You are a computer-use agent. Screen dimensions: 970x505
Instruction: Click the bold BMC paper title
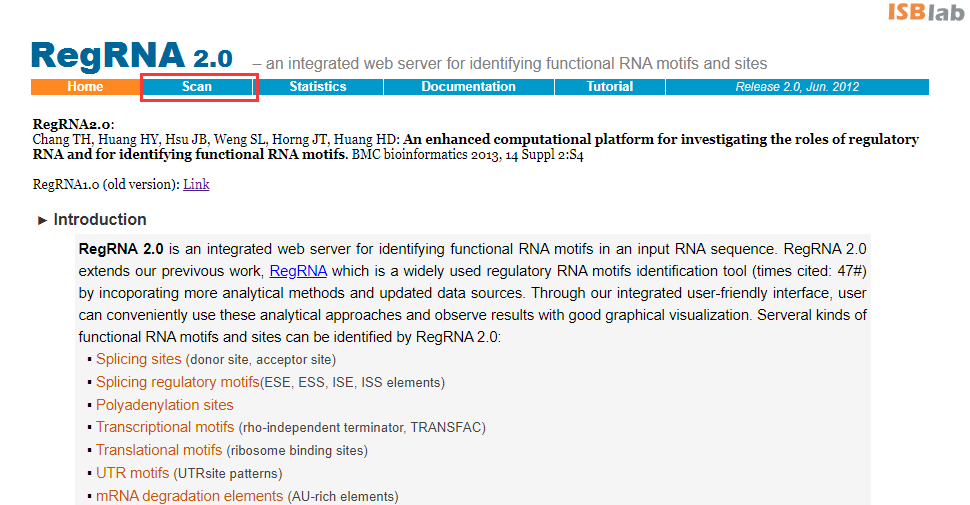pyautogui.click(x=660, y=140)
